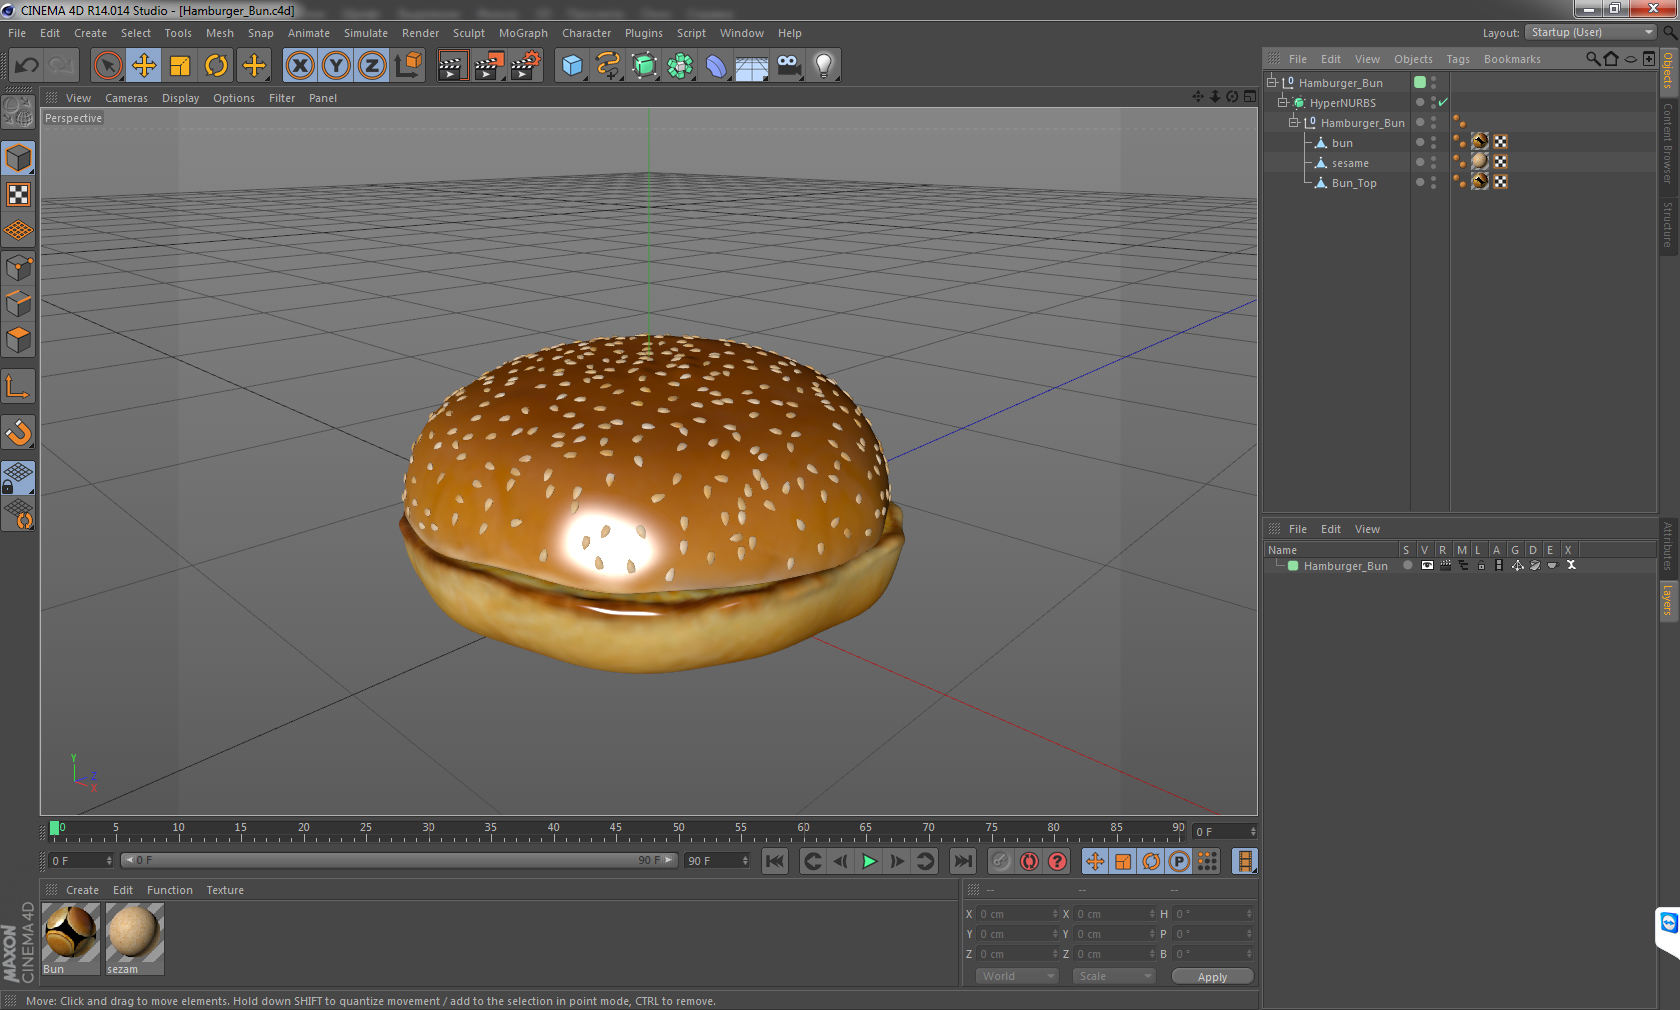This screenshot has height=1010, width=1680.
Task: Click the X position input field
Action: 1017,914
